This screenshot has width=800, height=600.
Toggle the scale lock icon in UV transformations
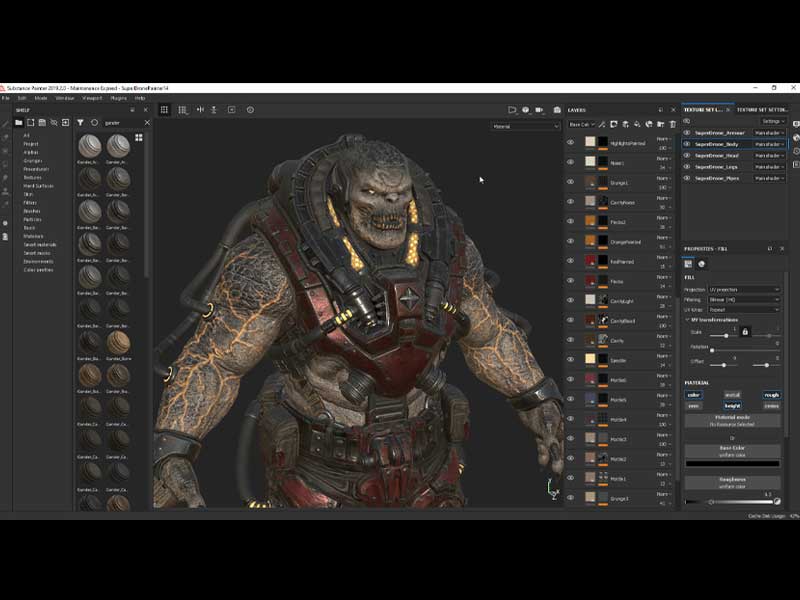pyautogui.click(x=745, y=331)
